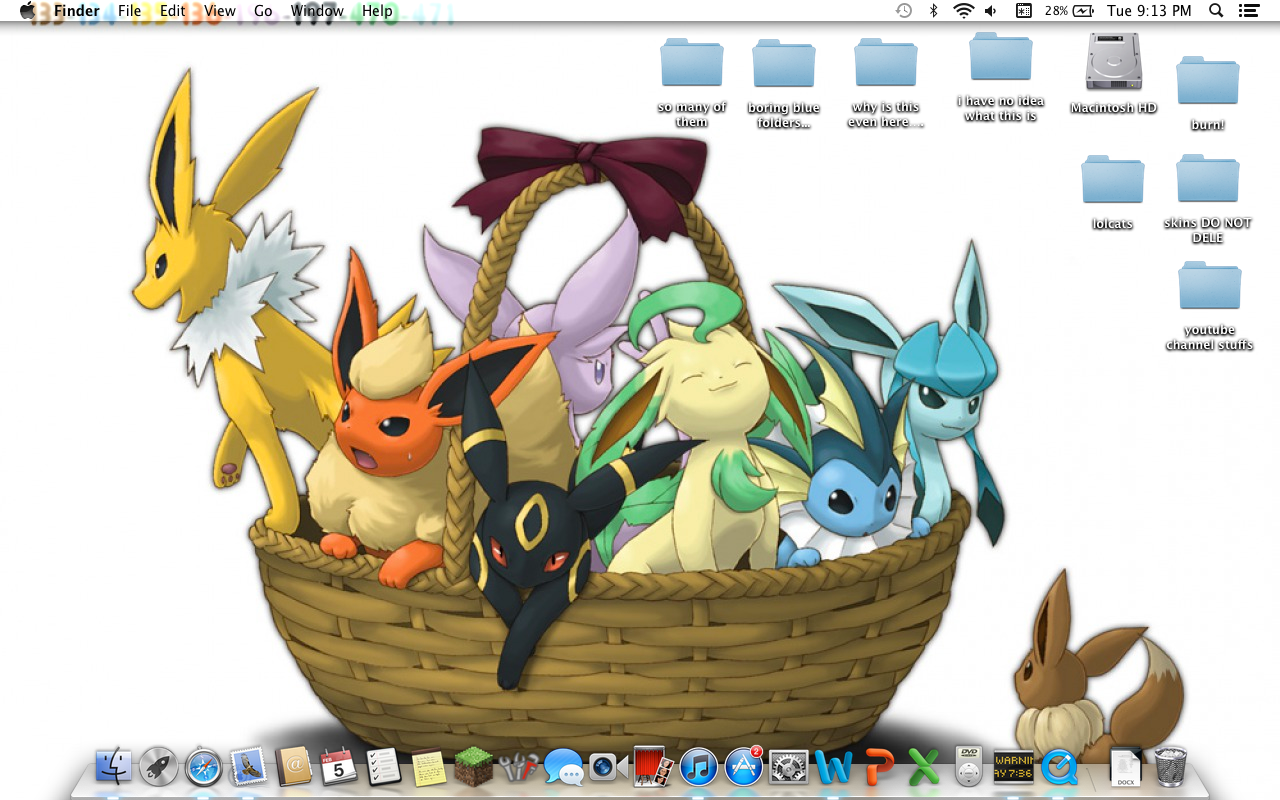Open the App Store with update badge
This screenshot has width=1280, height=800.
(x=744, y=770)
